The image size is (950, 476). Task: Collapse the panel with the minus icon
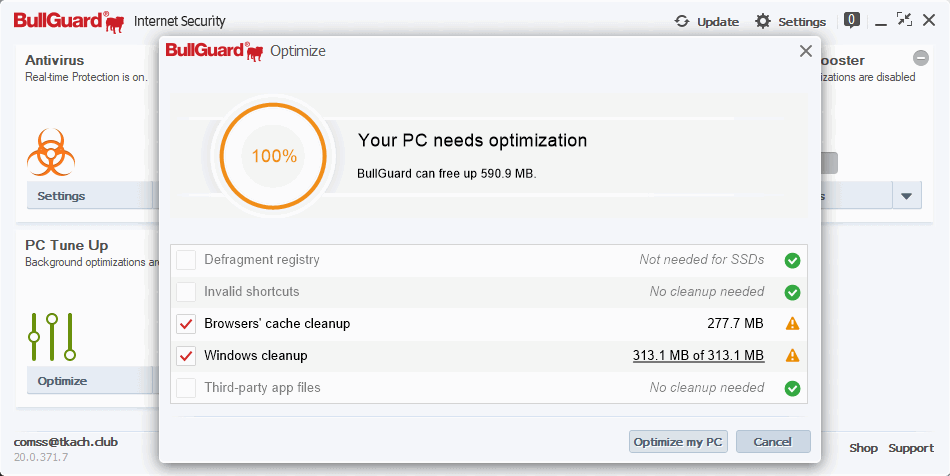point(921,58)
